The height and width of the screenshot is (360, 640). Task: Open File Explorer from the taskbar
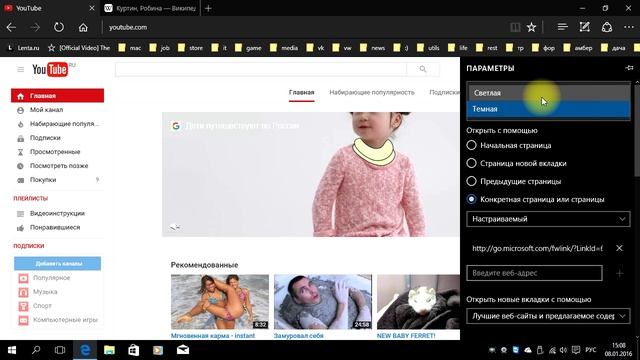(109, 350)
